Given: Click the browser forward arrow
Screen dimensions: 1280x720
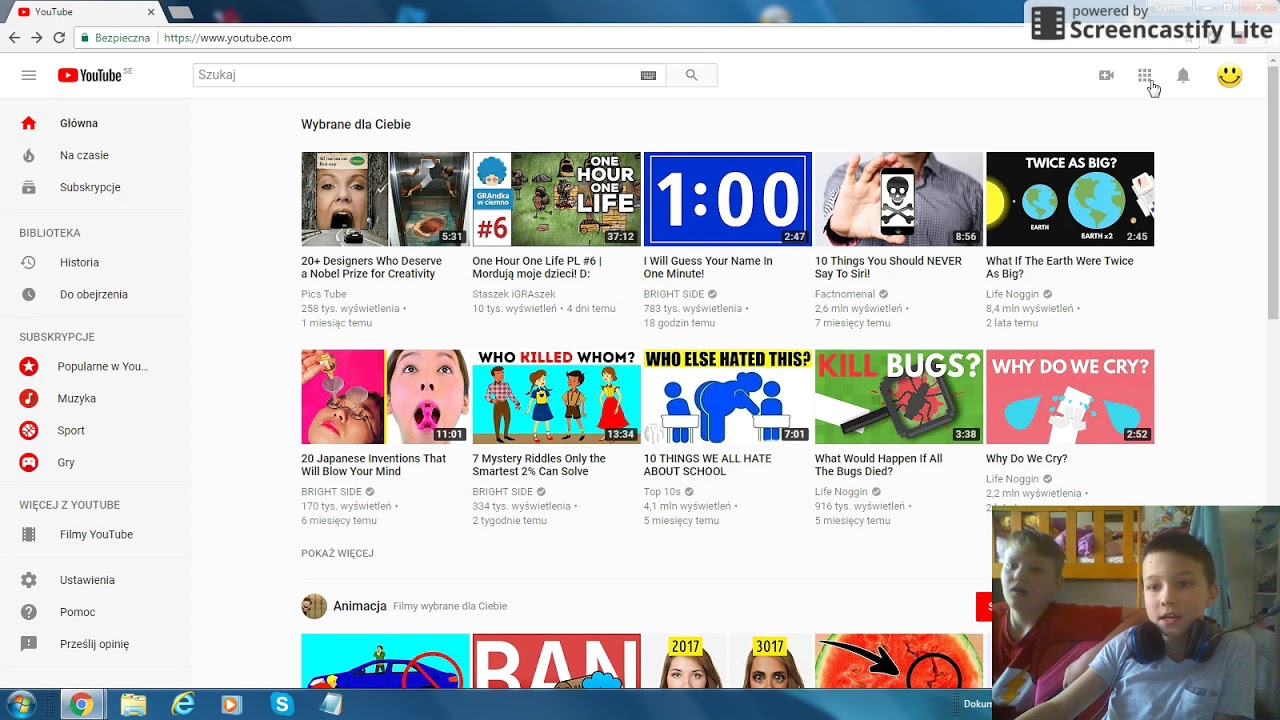Looking at the screenshot, I should pos(37,38).
